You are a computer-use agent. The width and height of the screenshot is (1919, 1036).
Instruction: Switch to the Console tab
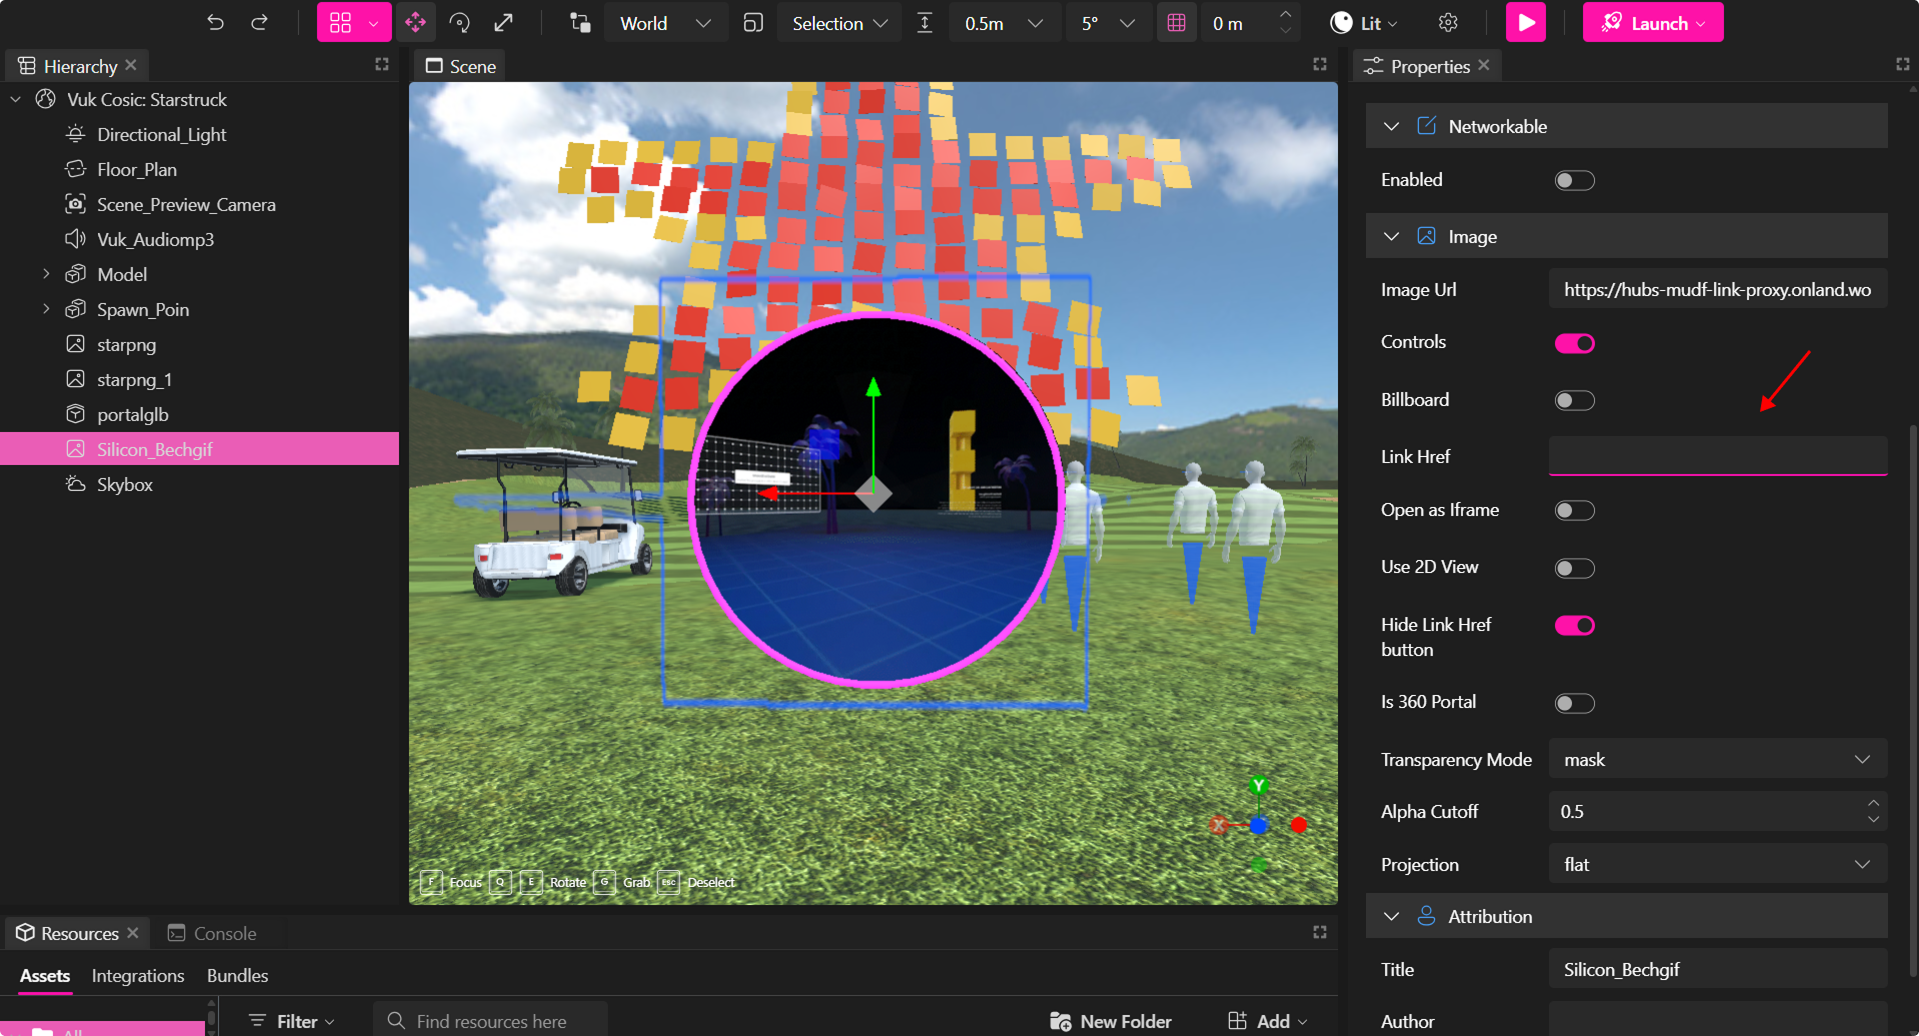212,933
